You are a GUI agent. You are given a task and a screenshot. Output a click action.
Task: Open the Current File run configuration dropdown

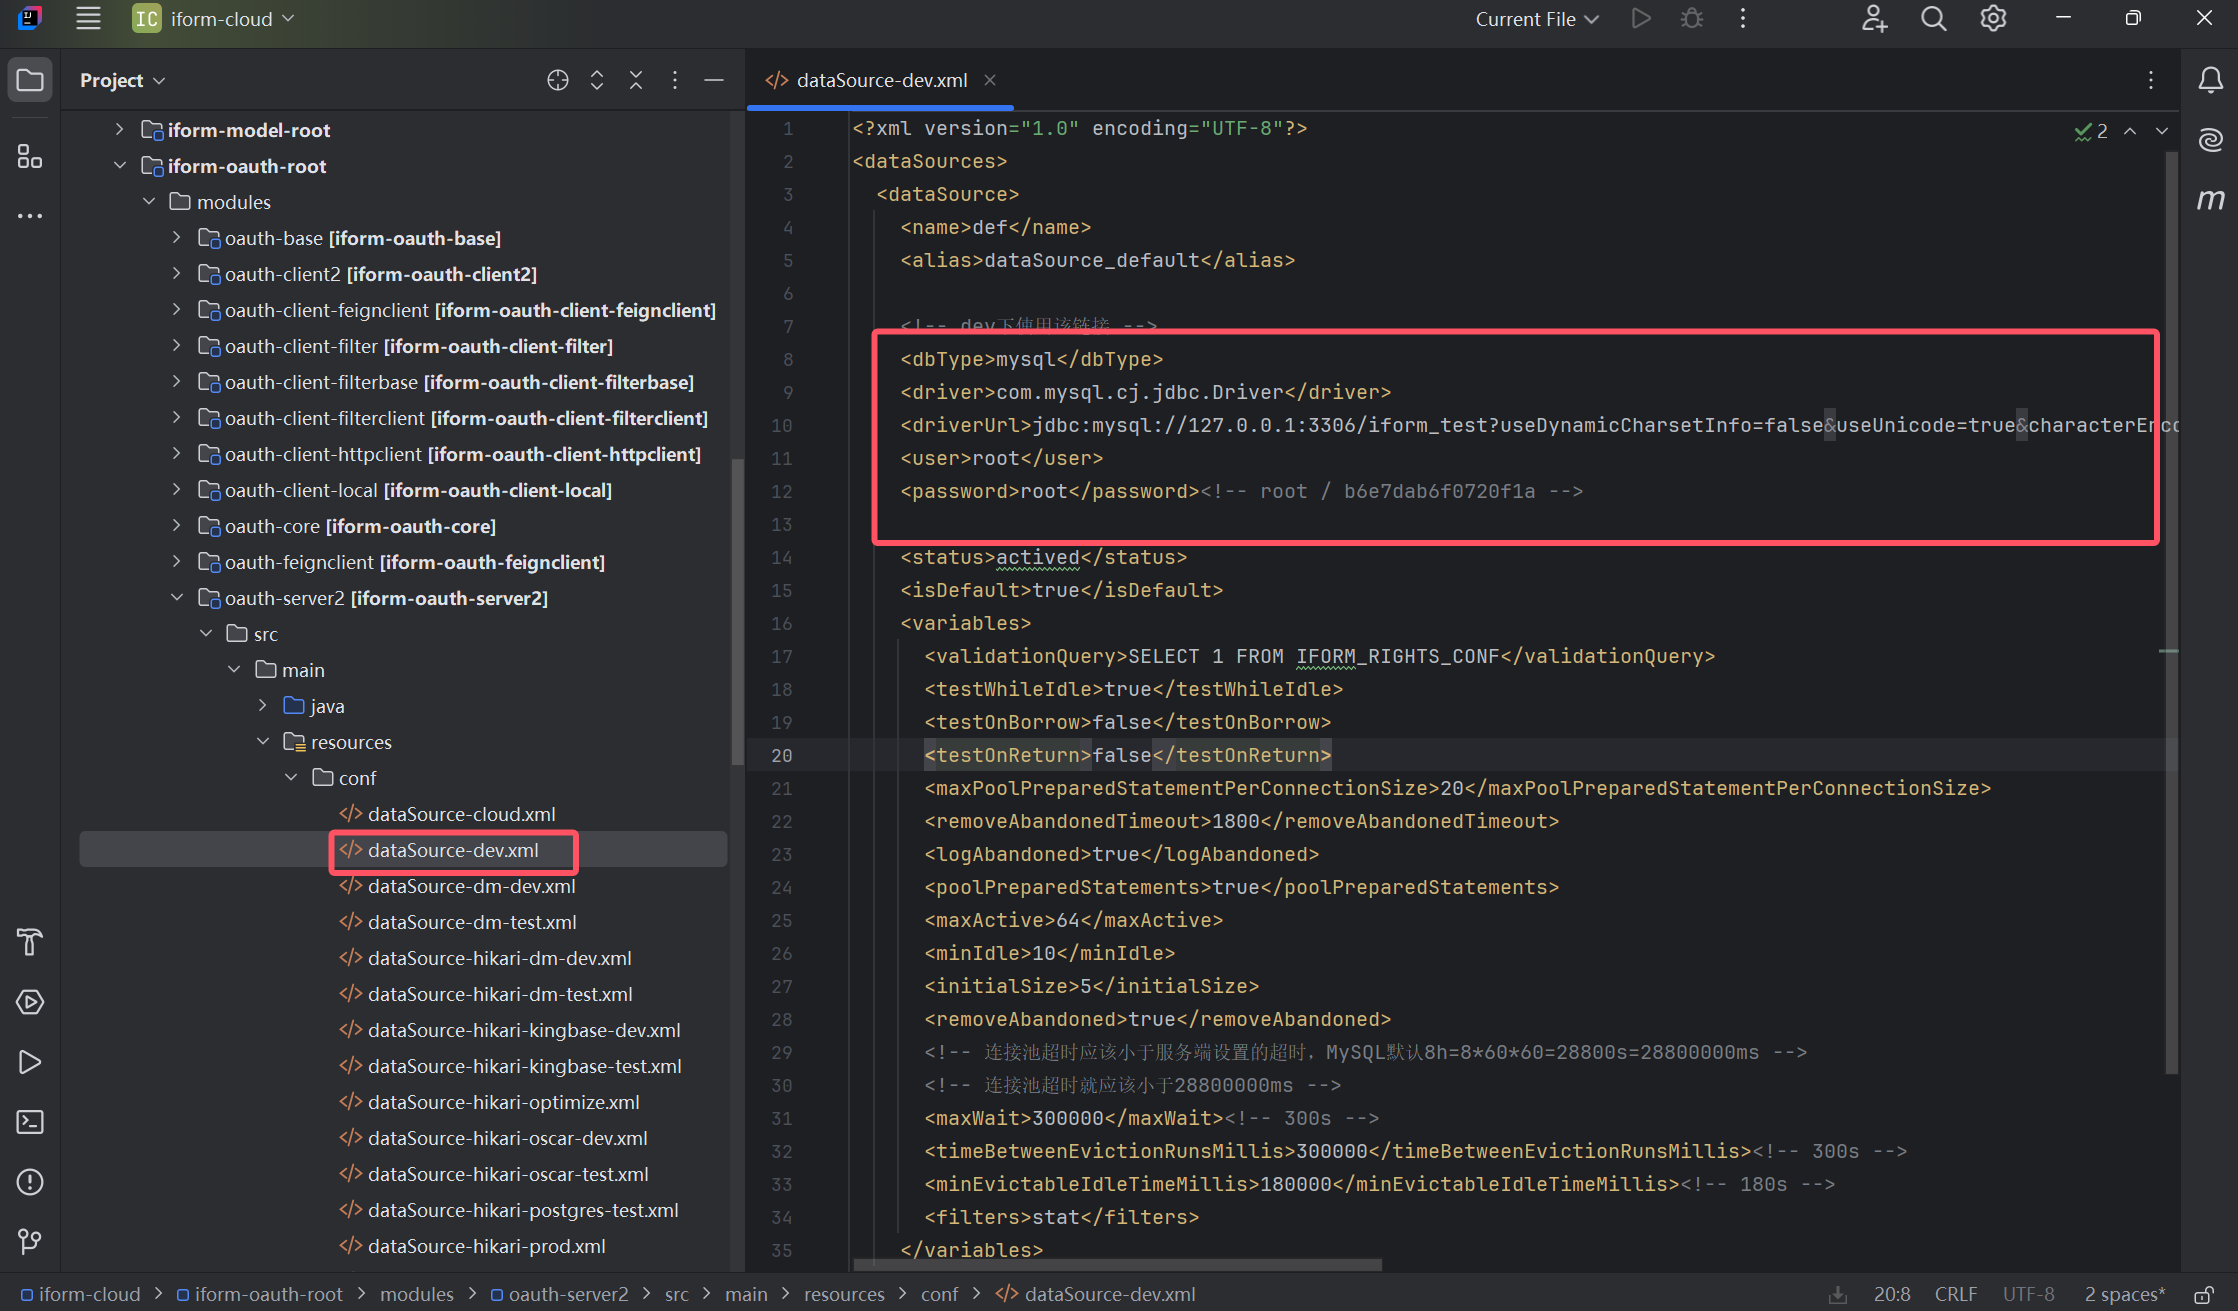tap(1537, 19)
